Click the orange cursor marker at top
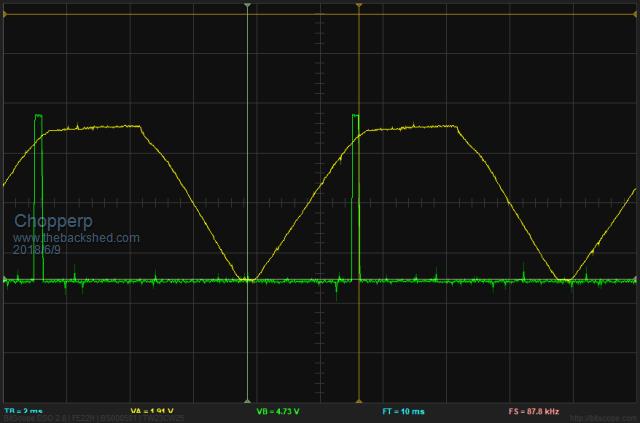The image size is (640, 423). pos(358,6)
